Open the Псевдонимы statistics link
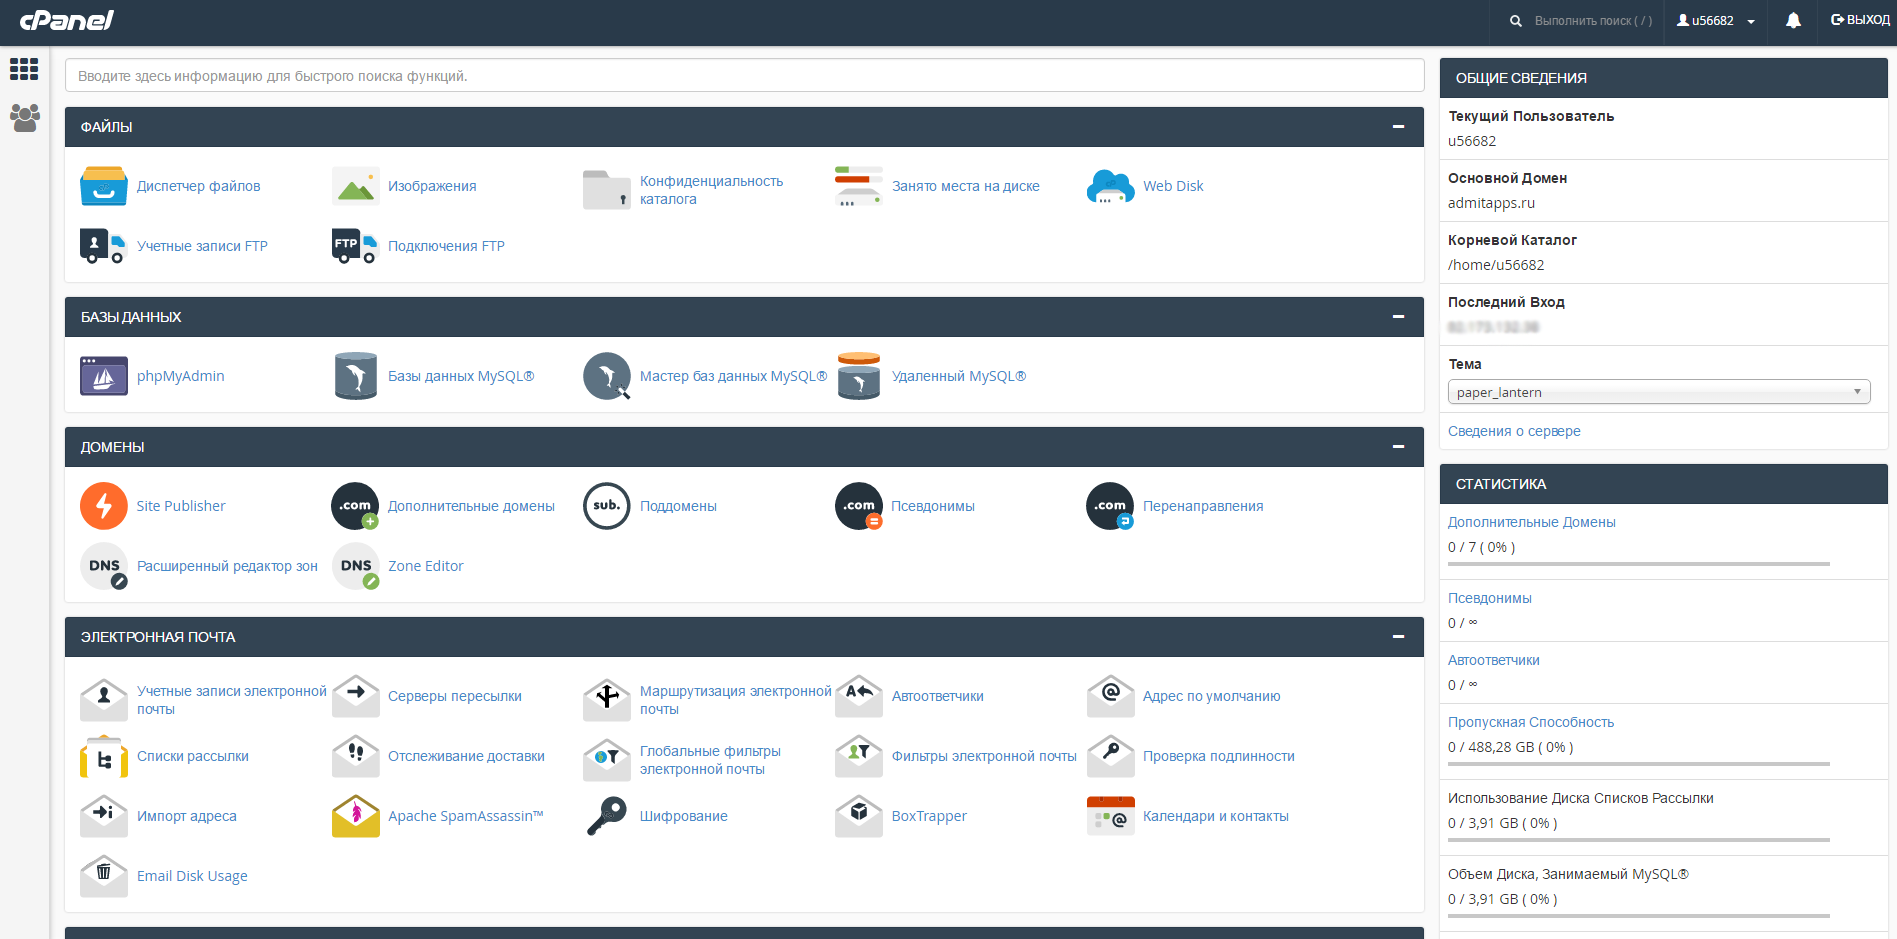The height and width of the screenshot is (939, 1897). 1489,598
